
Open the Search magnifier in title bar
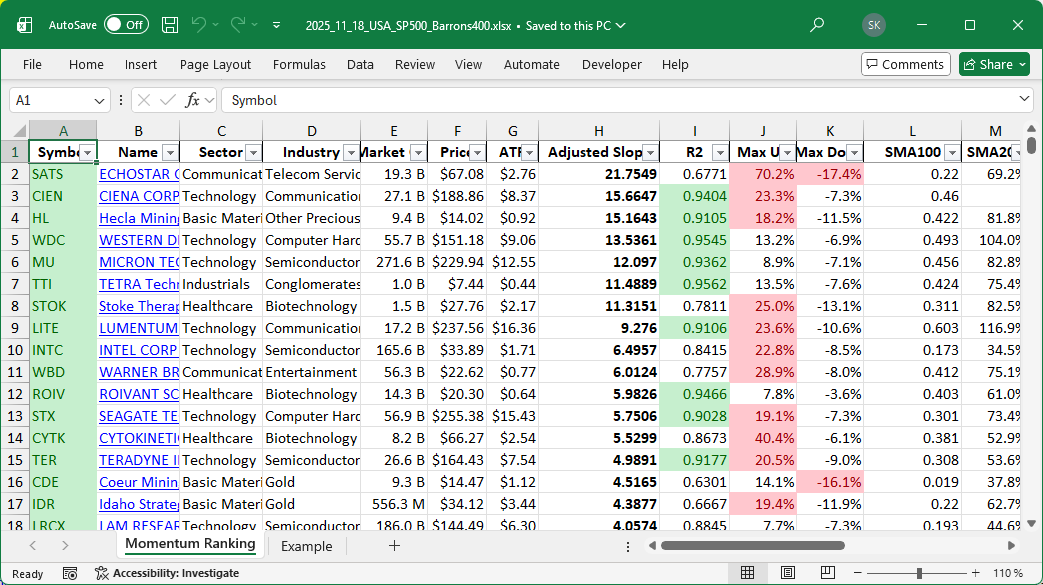(x=817, y=25)
